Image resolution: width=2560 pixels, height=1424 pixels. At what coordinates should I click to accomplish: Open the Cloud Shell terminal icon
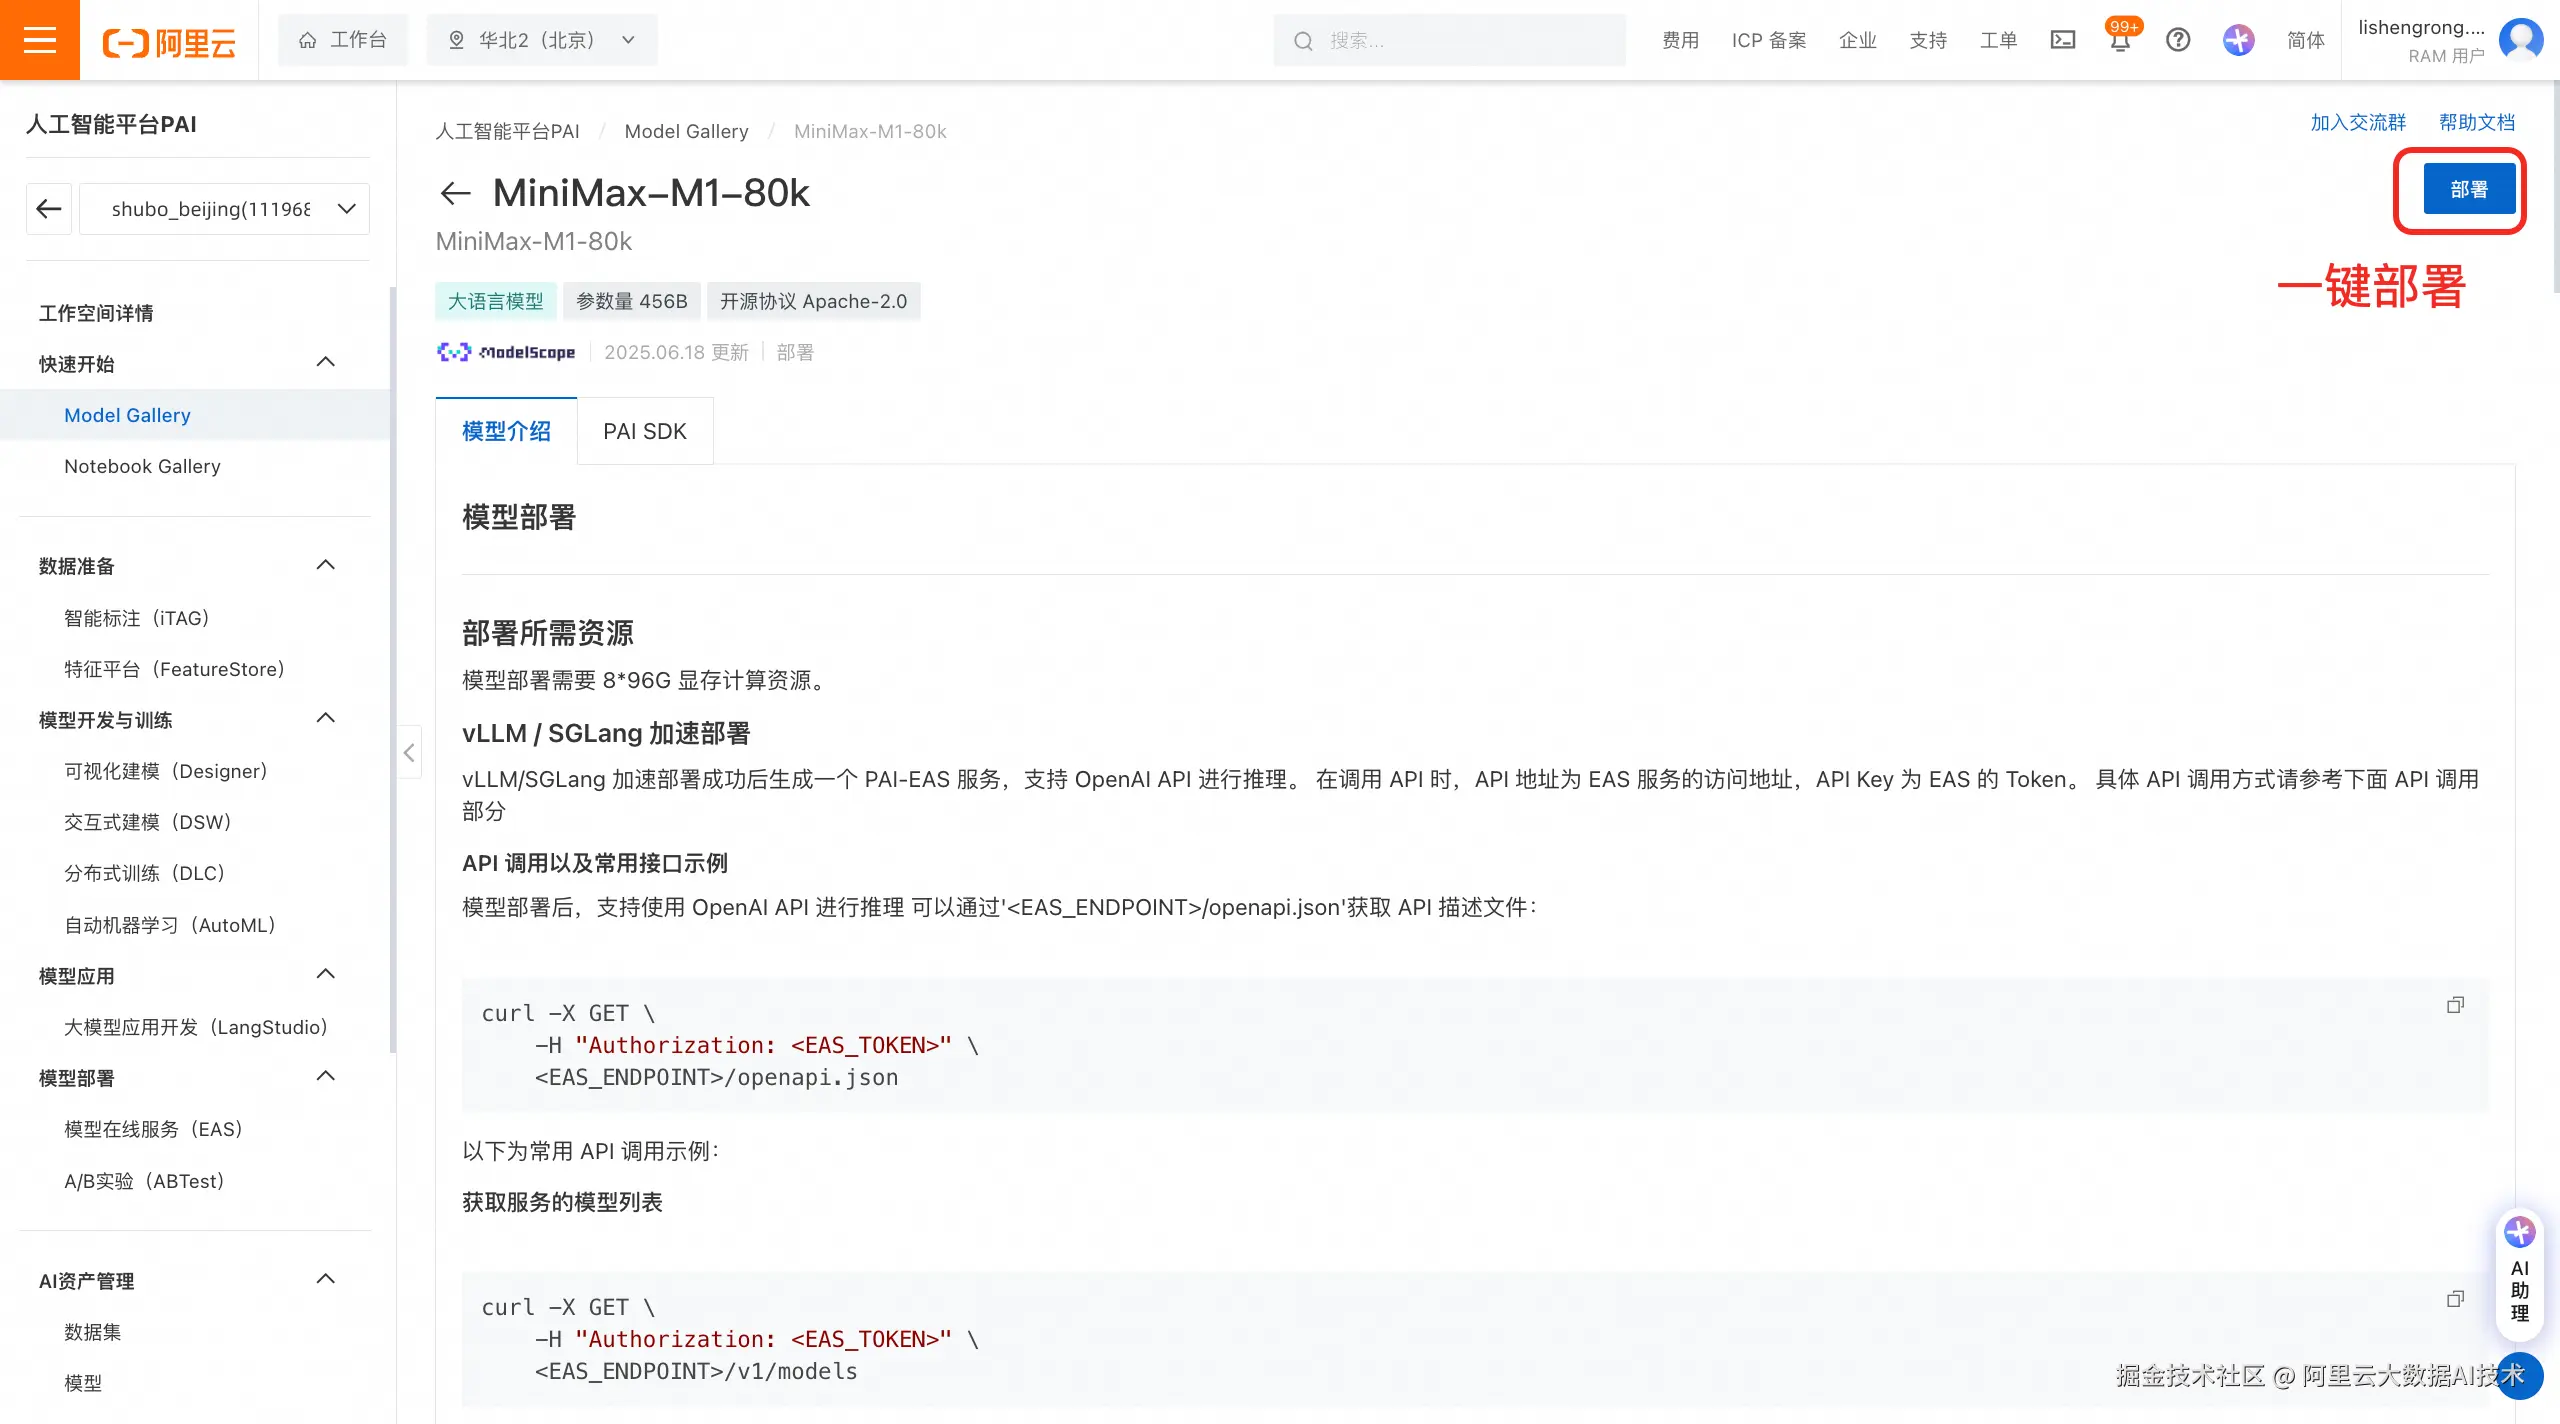tap(2063, 40)
